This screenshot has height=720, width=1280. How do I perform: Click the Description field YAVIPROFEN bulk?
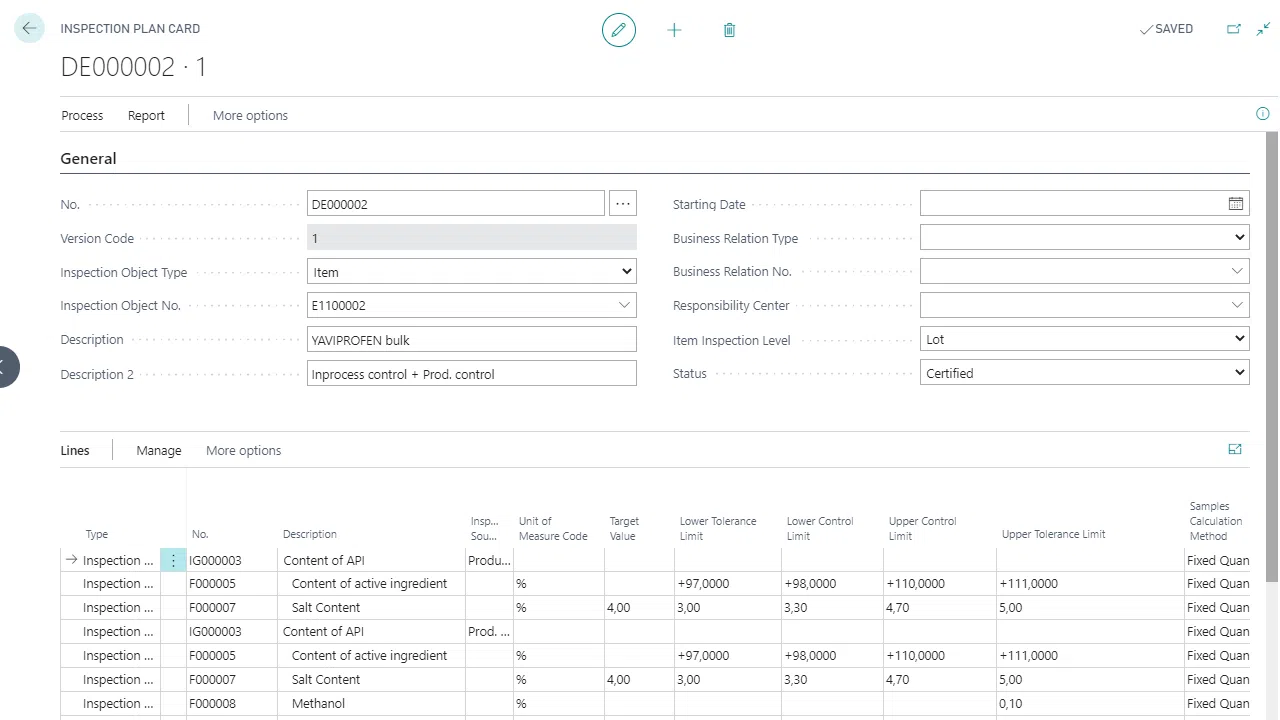[472, 340]
